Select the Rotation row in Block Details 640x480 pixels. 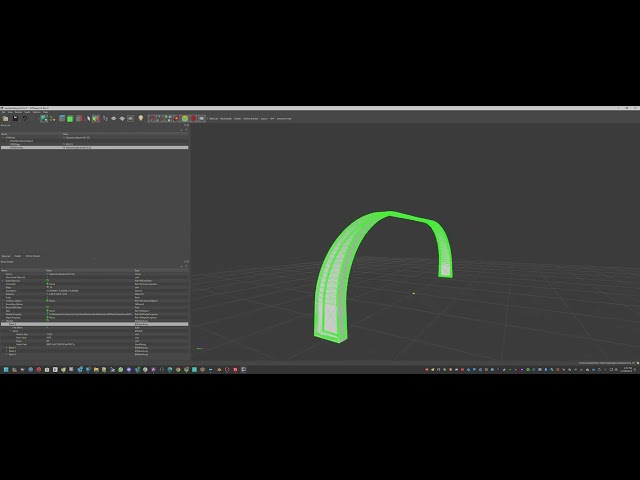click(x=94, y=294)
